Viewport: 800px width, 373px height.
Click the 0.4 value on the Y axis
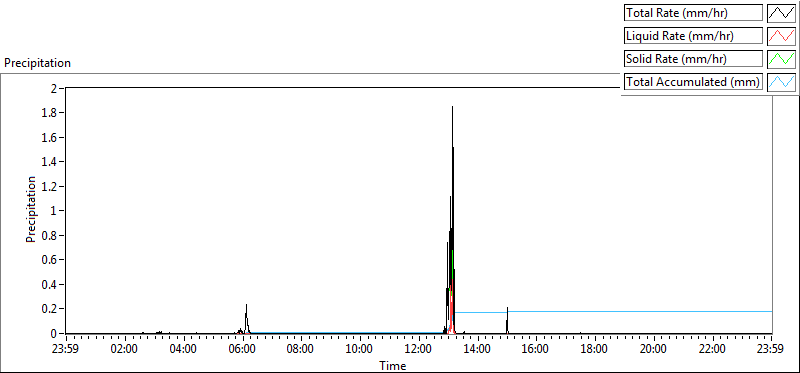(x=50, y=284)
